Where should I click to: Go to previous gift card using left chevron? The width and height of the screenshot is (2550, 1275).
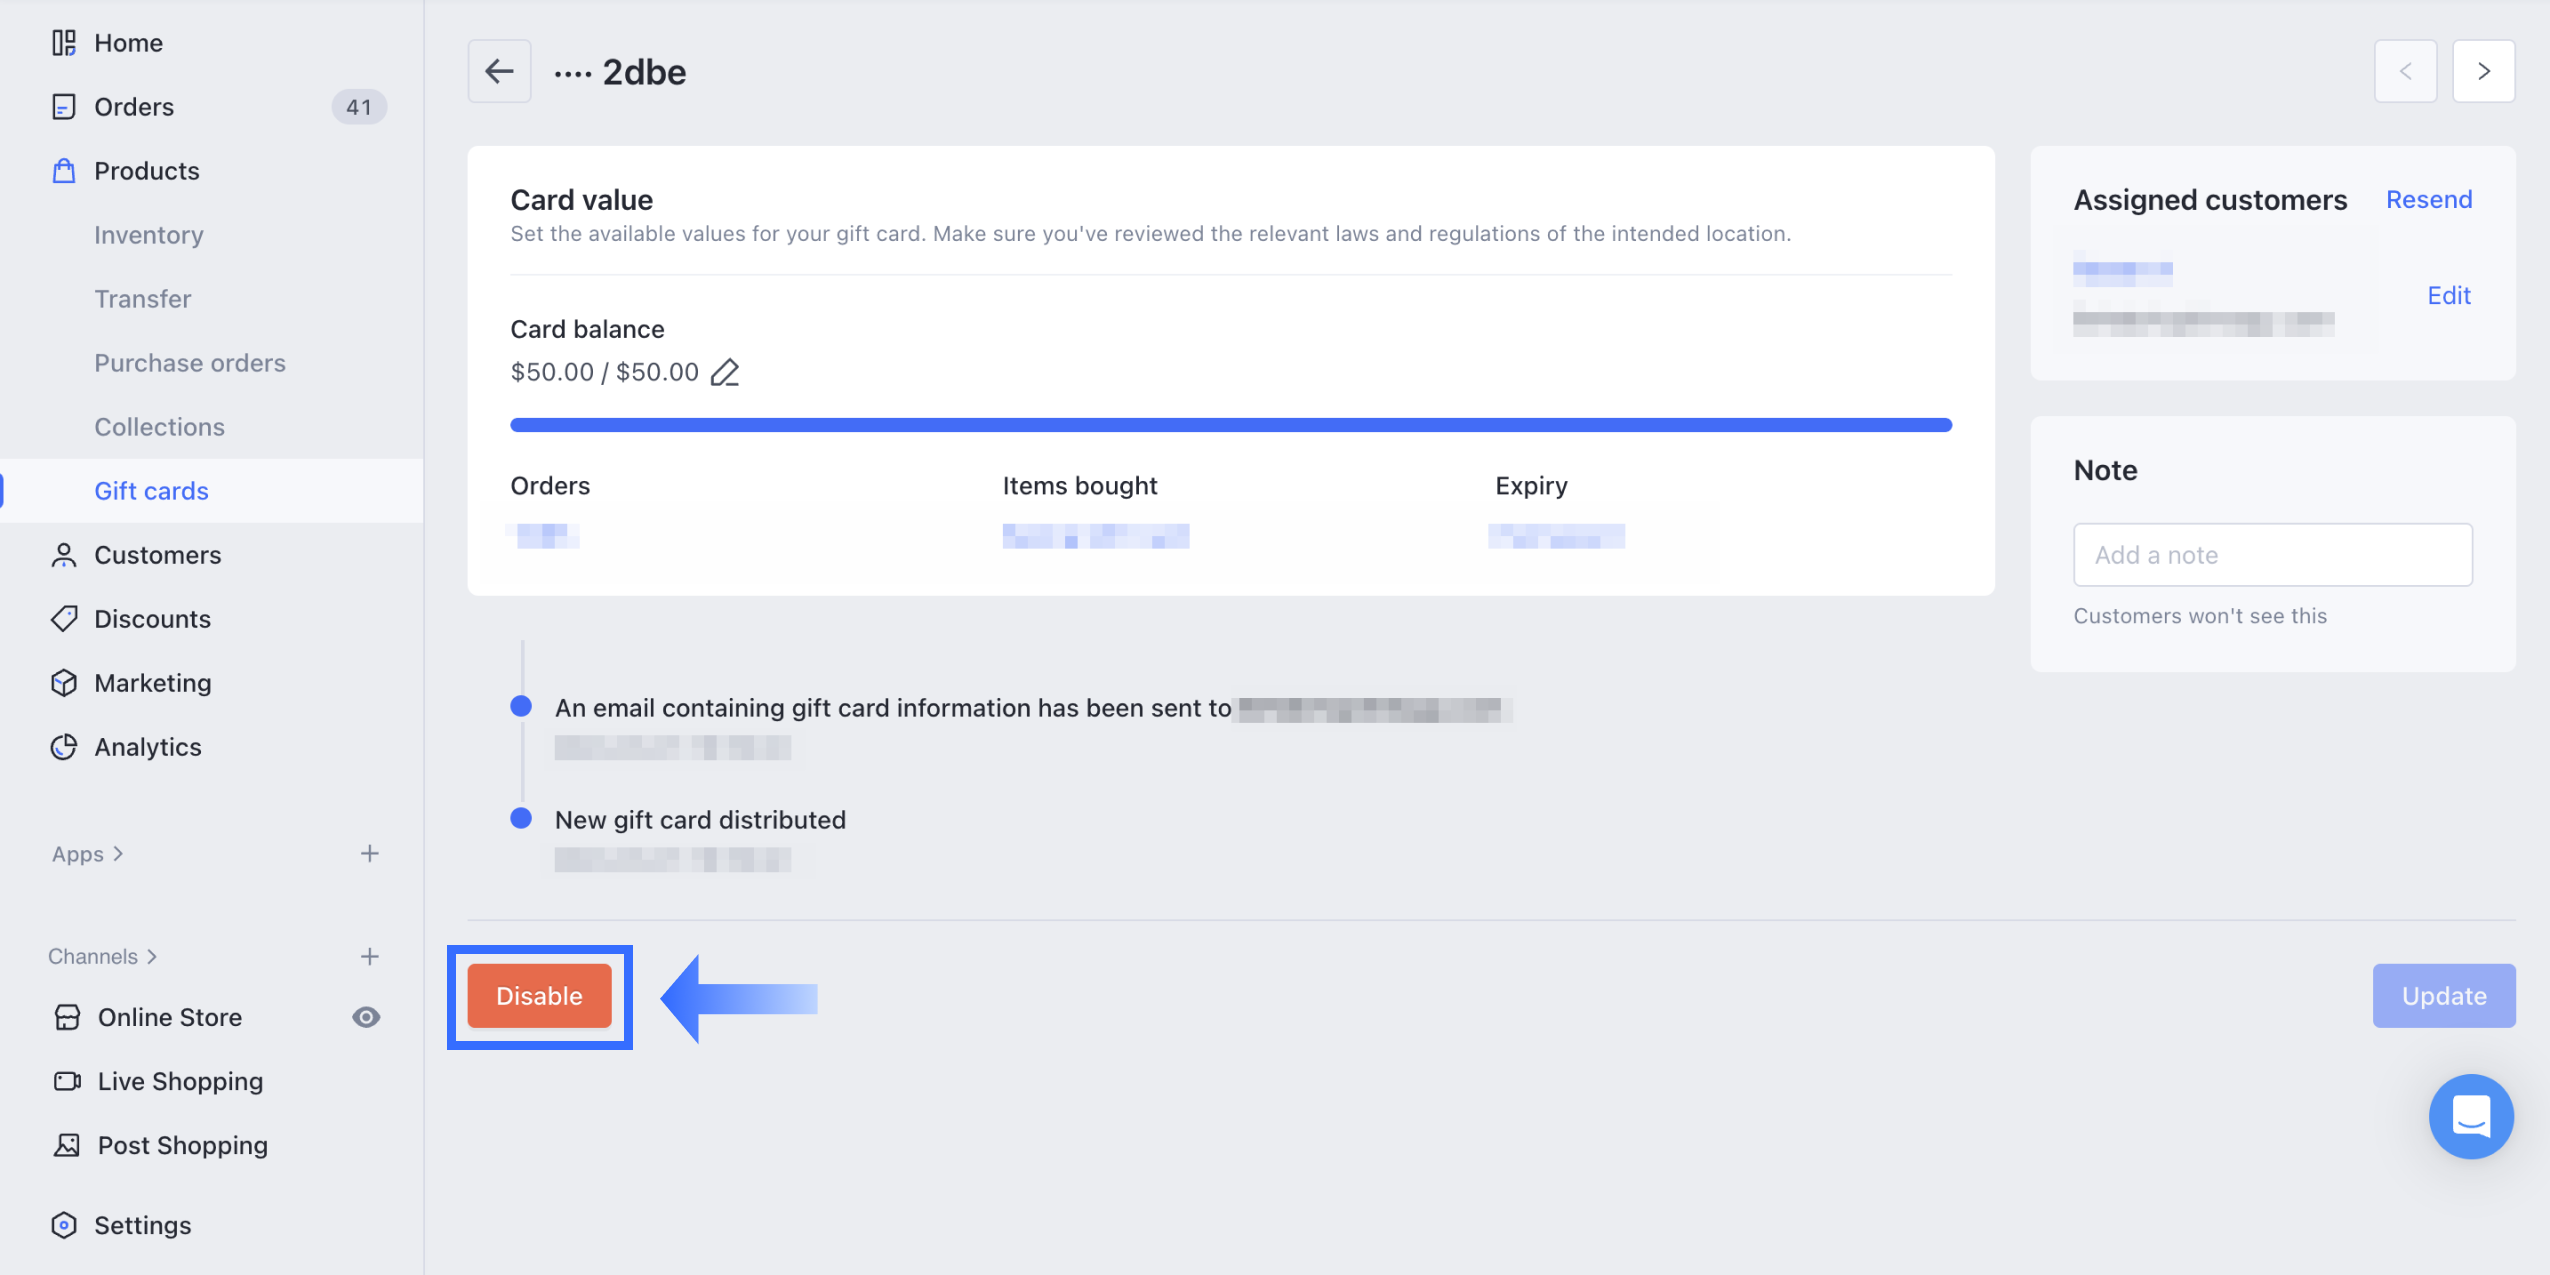2405,71
